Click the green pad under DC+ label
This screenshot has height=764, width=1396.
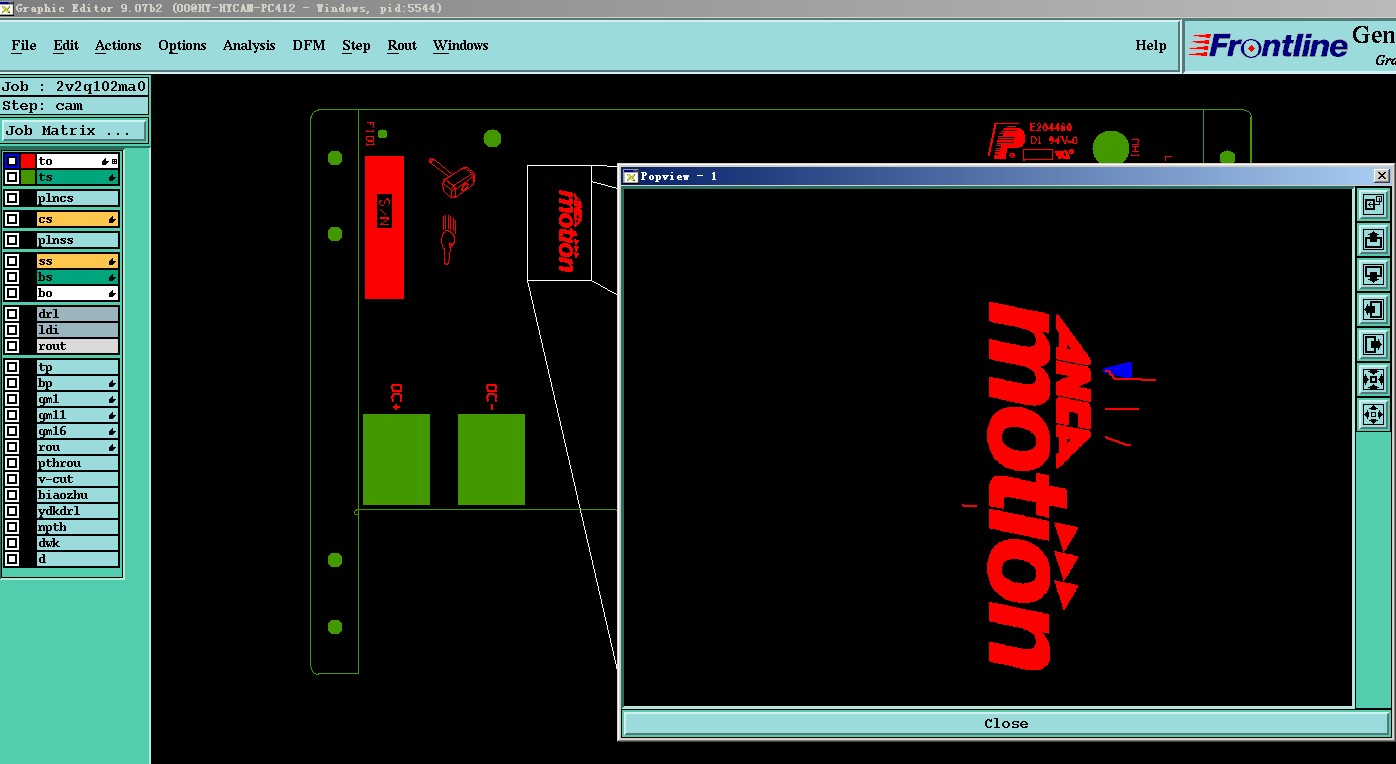(x=396, y=459)
